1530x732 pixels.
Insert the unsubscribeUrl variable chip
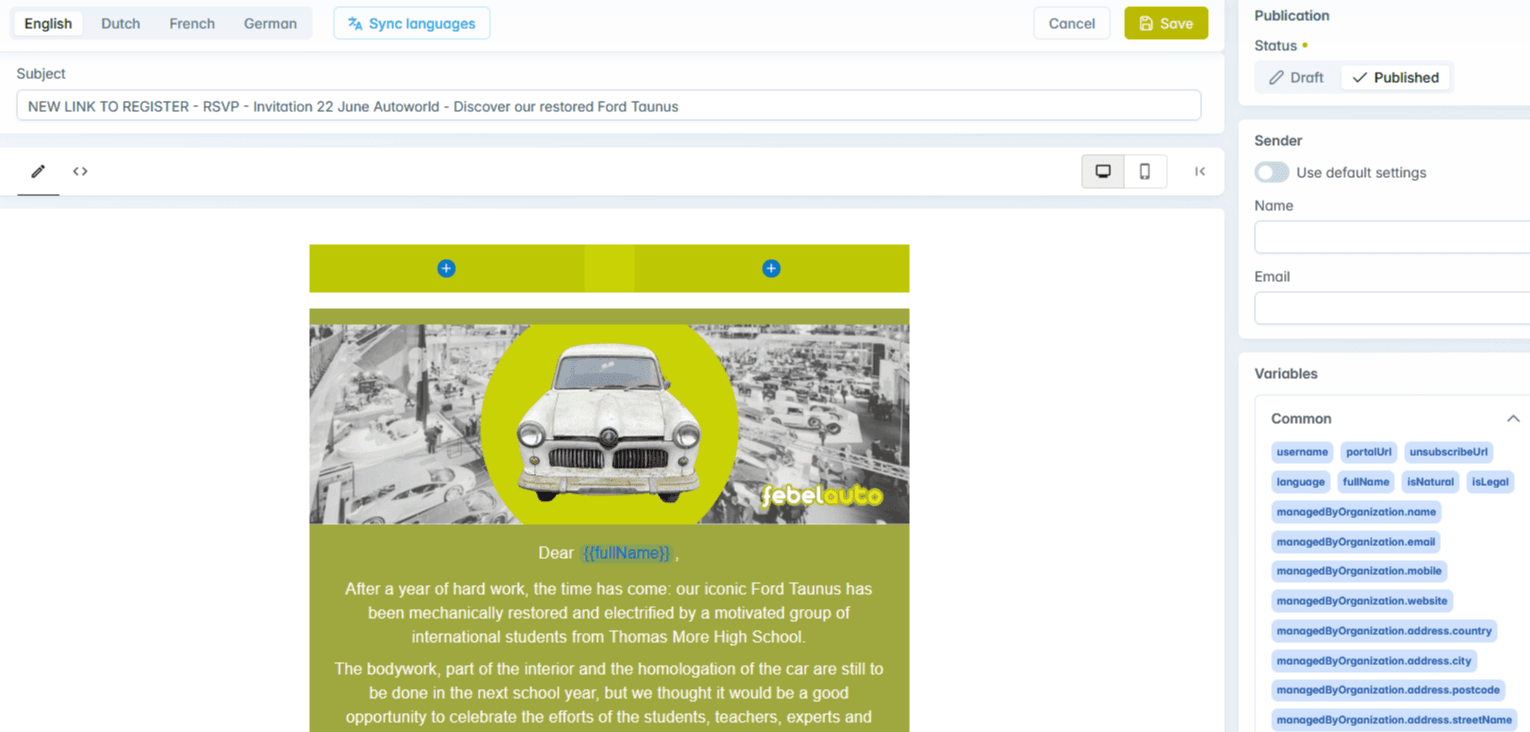tap(1448, 452)
